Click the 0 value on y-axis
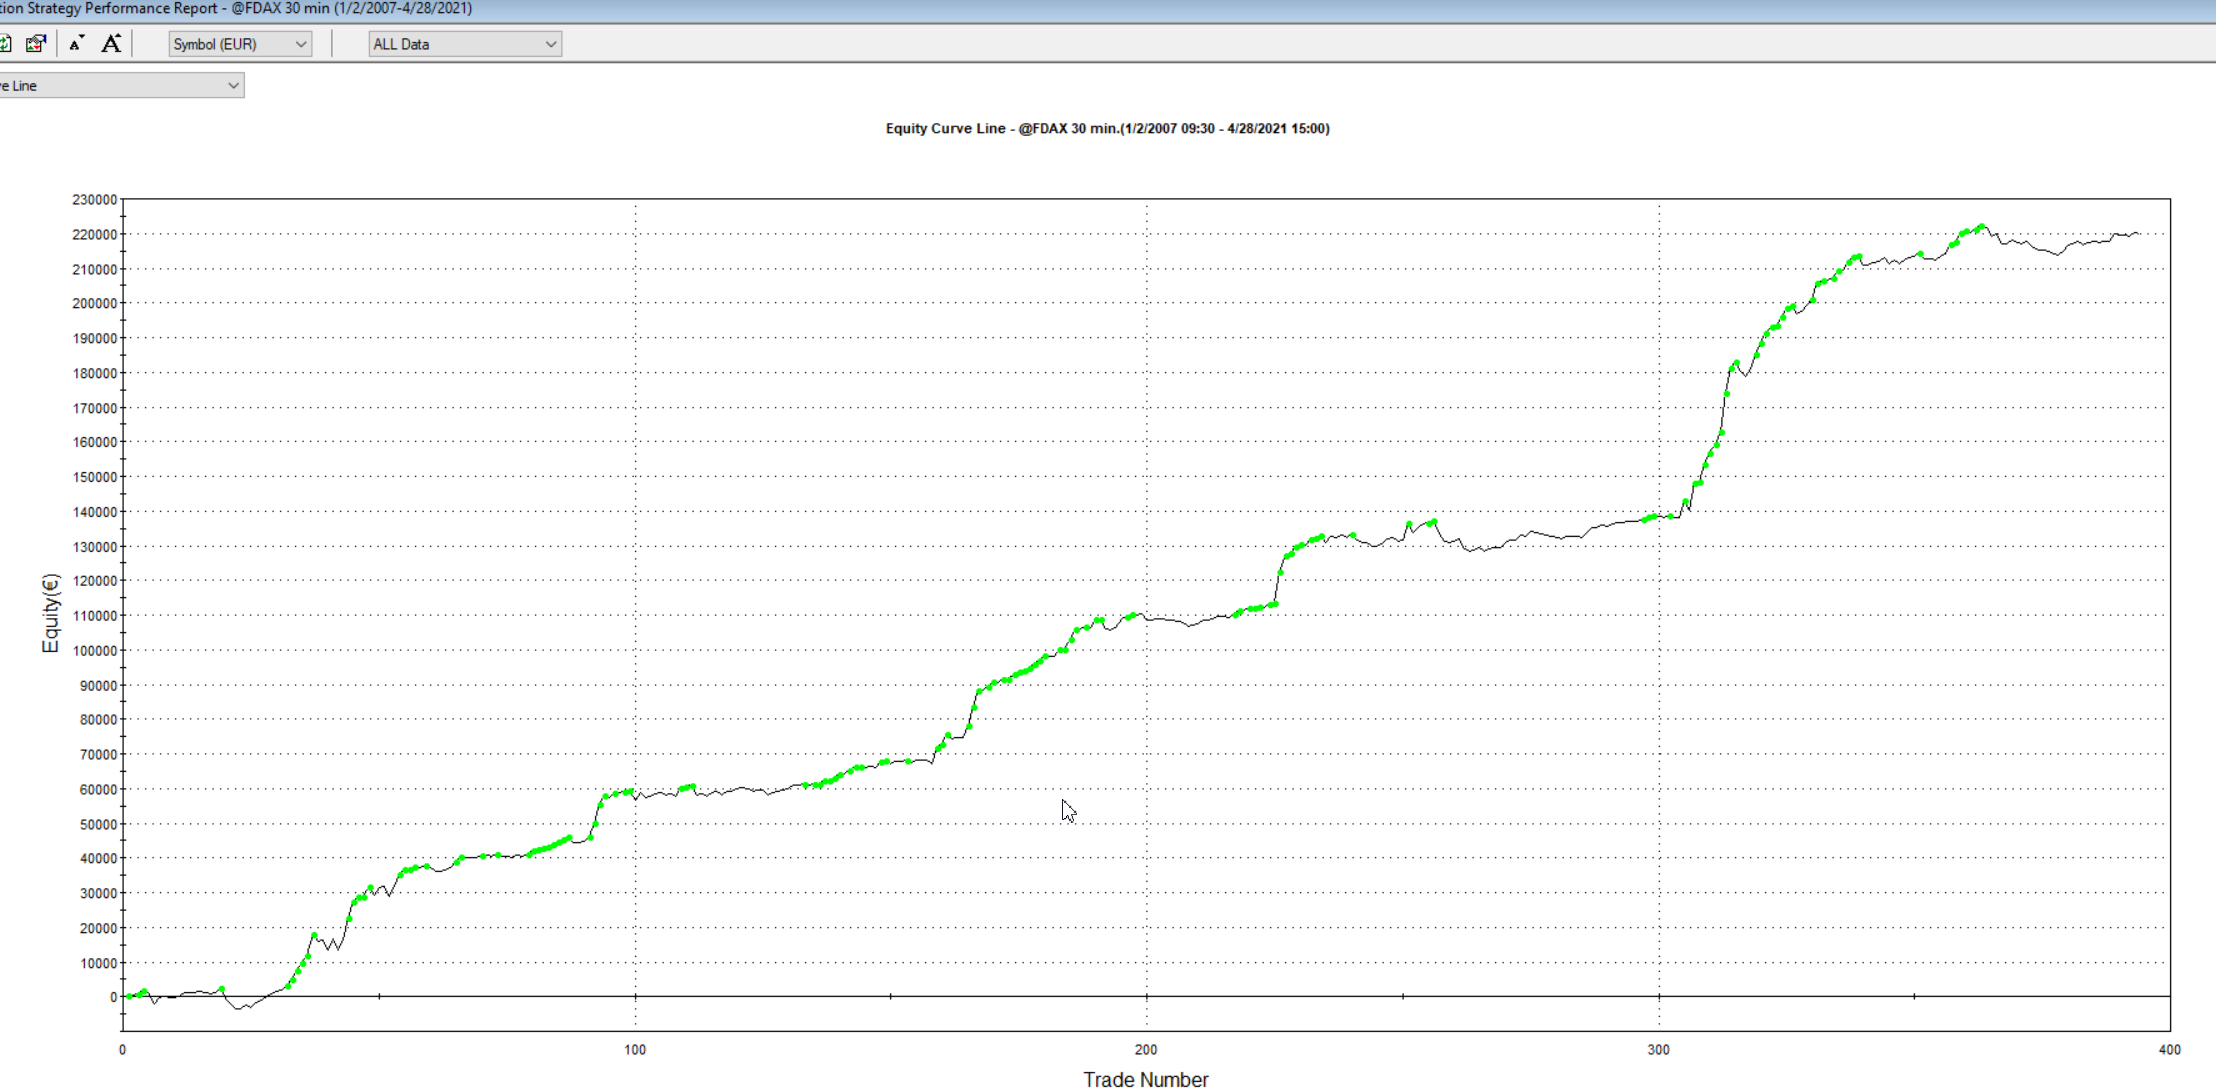This screenshot has height=1092, width=2216. (113, 998)
